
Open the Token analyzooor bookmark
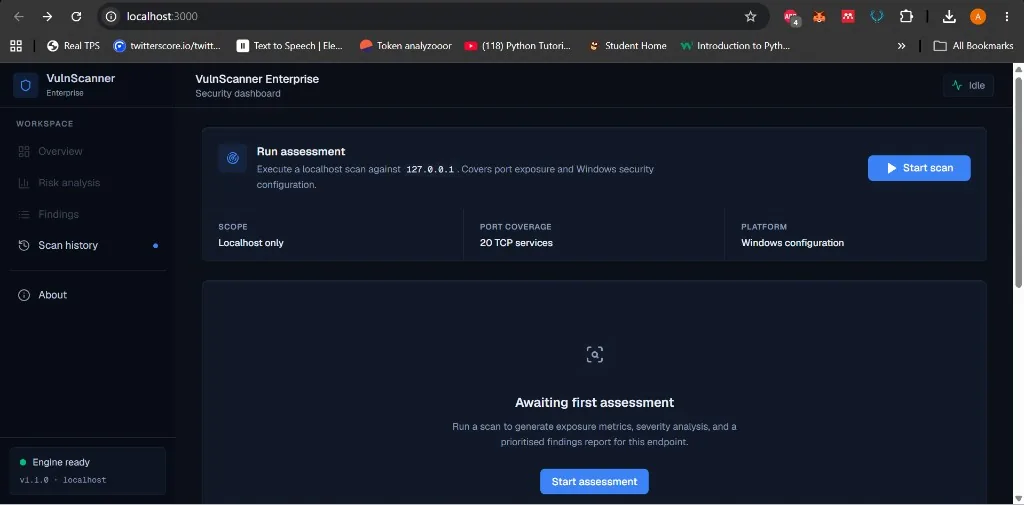point(406,46)
